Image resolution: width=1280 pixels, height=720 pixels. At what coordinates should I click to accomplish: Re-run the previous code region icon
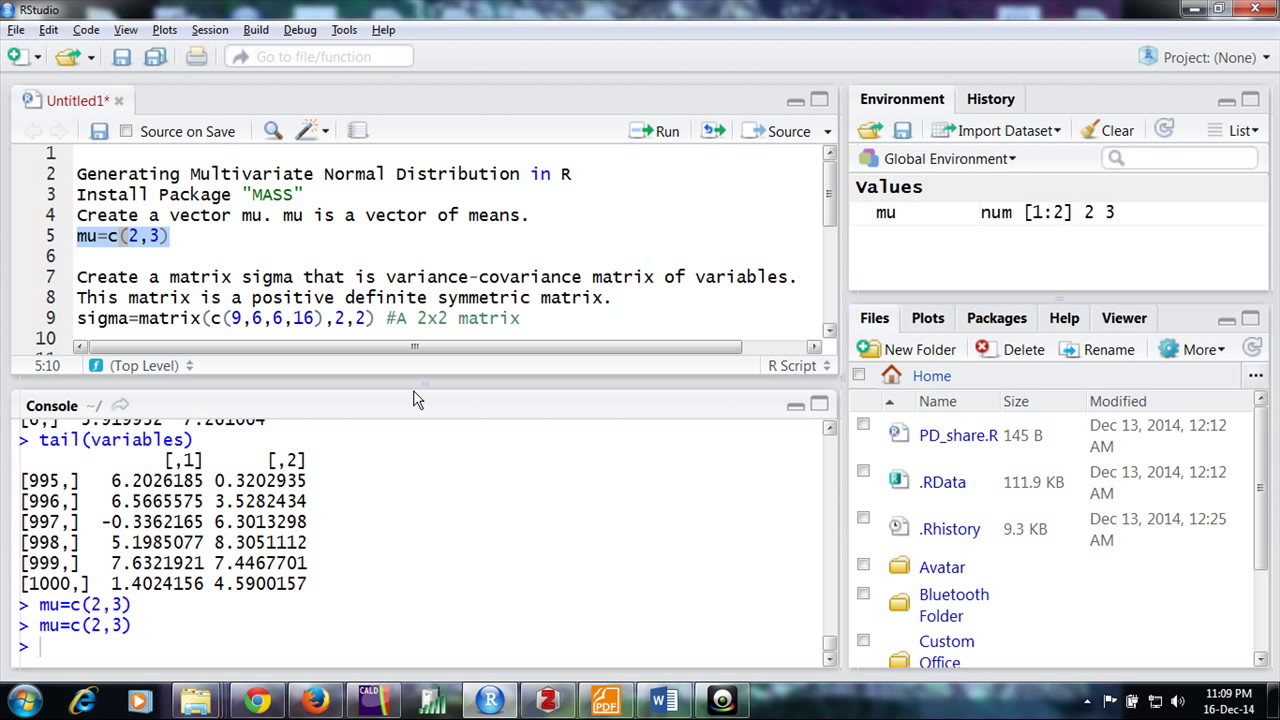(713, 131)
